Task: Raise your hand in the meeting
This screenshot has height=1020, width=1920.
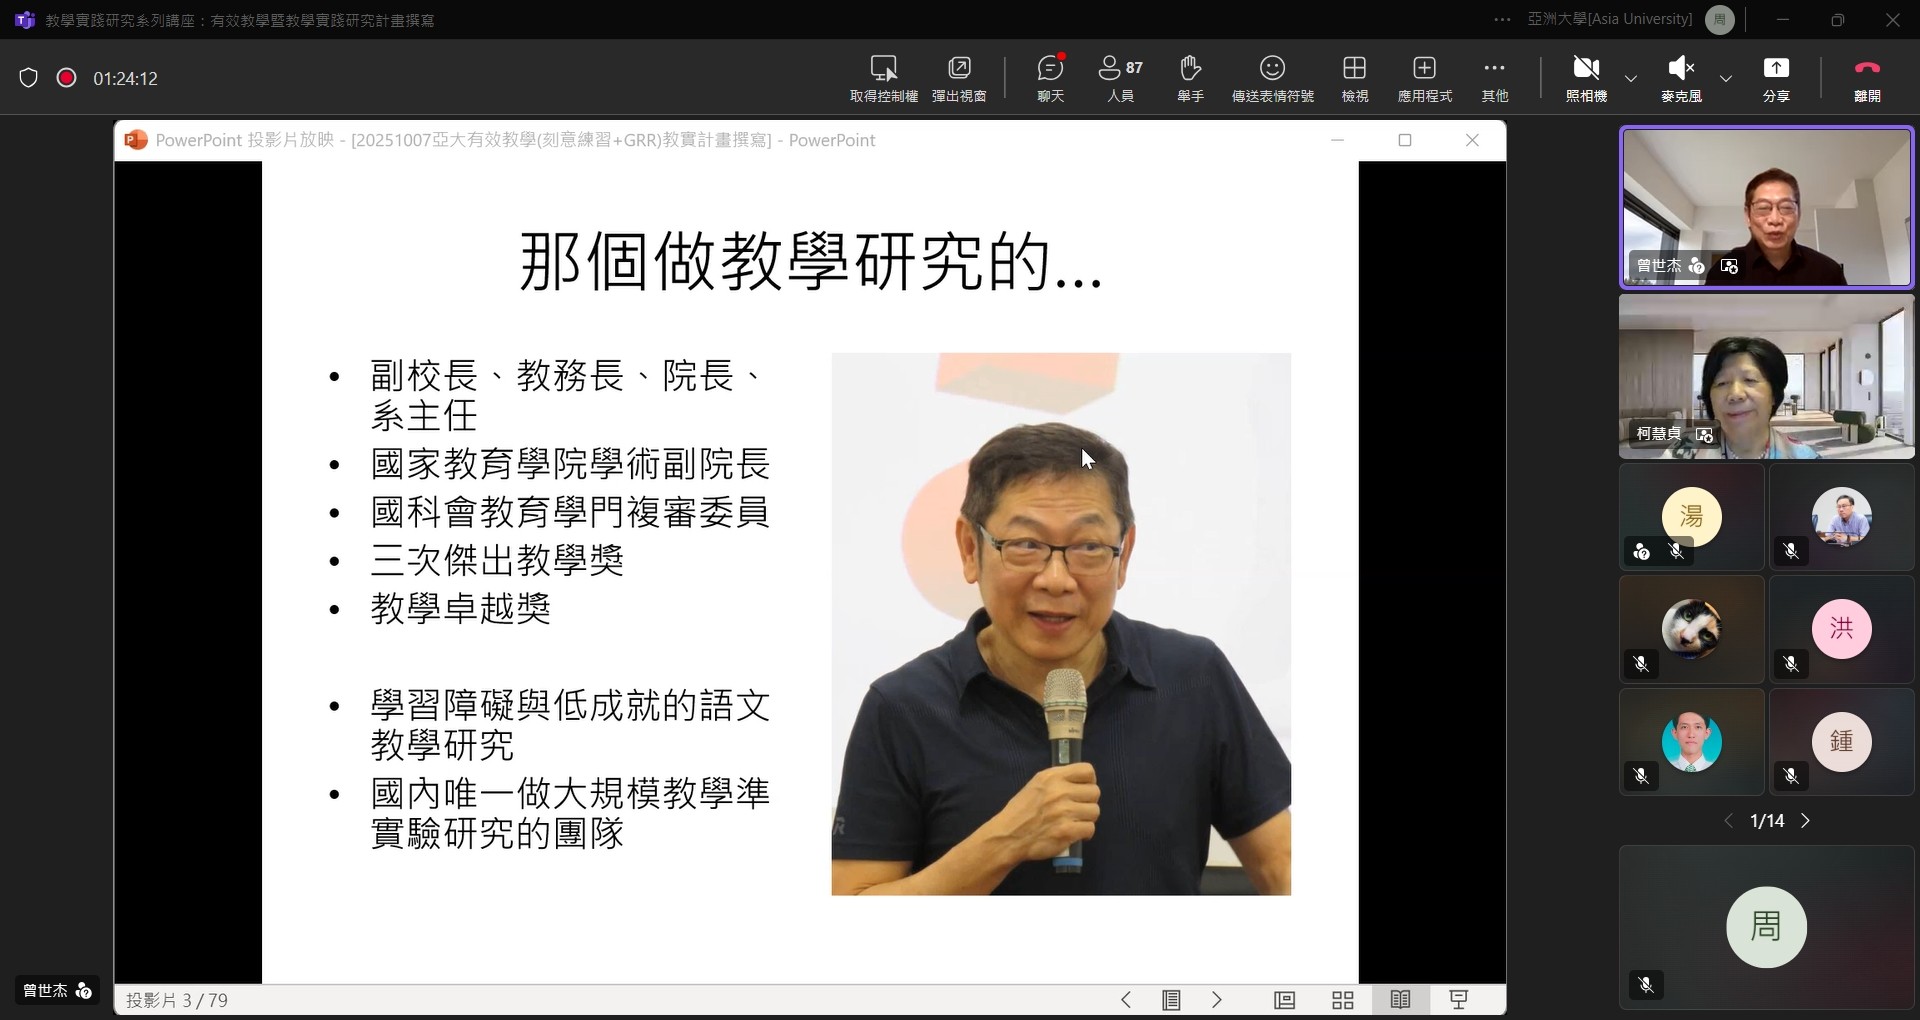Action: [x=1190, y=78]
